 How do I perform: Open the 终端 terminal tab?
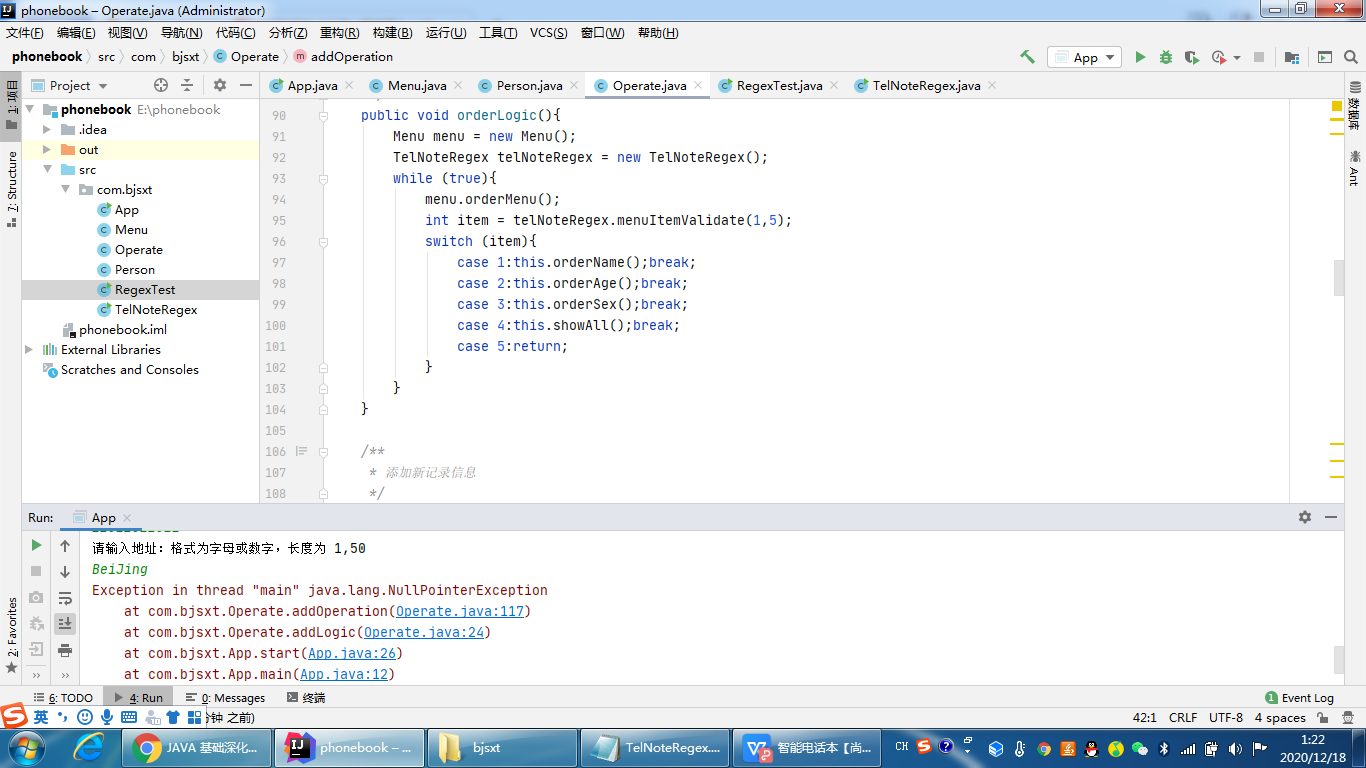[x=306, y=698]
